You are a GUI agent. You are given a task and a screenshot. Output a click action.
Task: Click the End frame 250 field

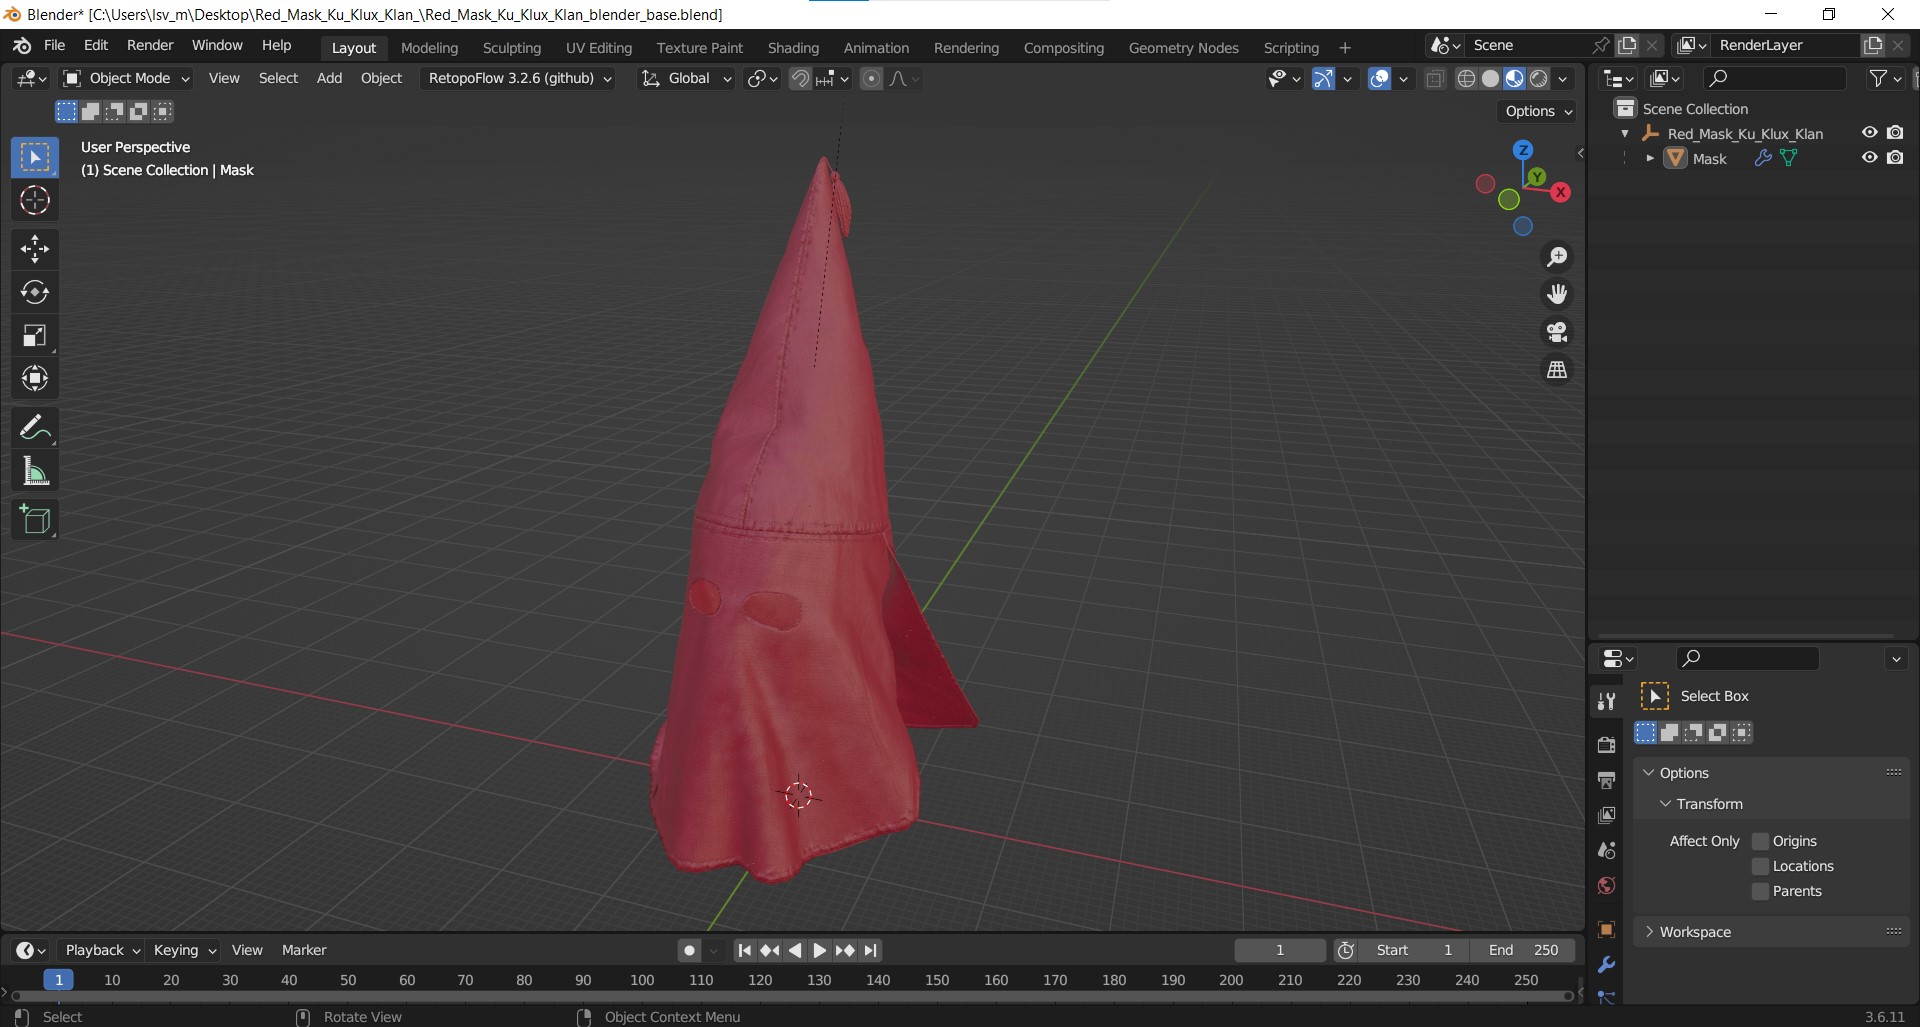1522,951
